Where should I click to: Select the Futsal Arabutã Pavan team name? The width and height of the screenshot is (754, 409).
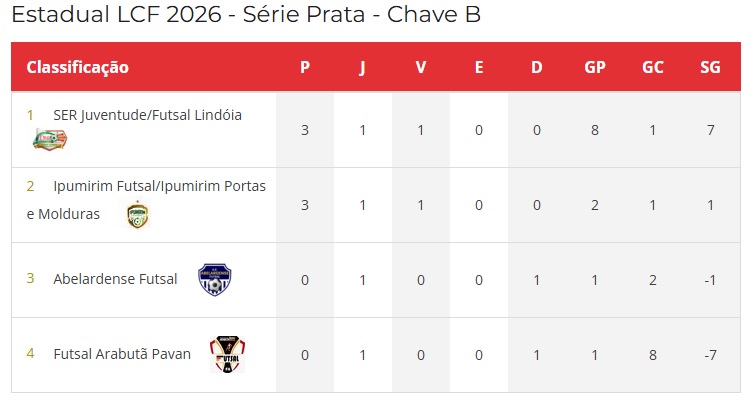122,354
